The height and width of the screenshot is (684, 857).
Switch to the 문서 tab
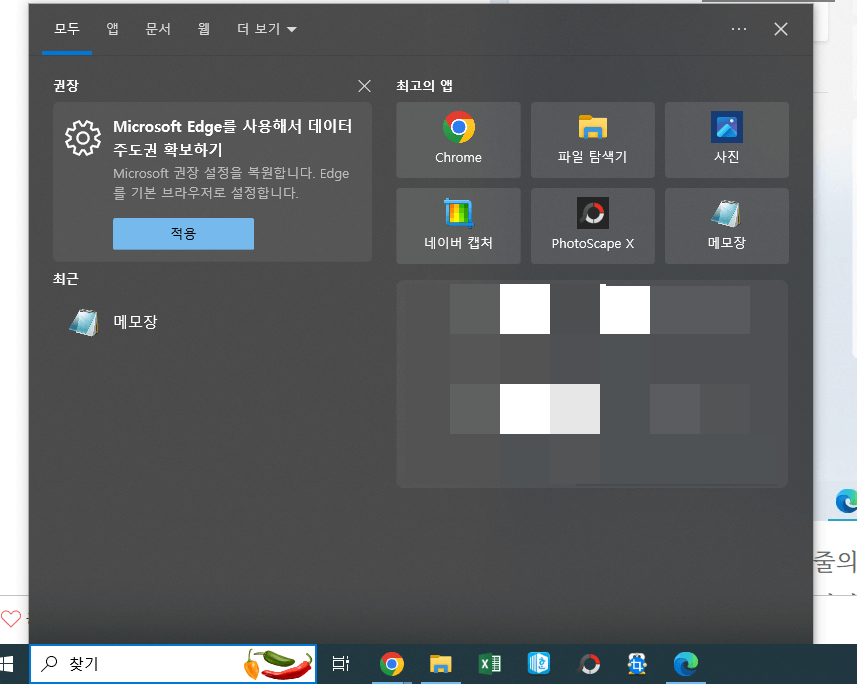[158, 29]
